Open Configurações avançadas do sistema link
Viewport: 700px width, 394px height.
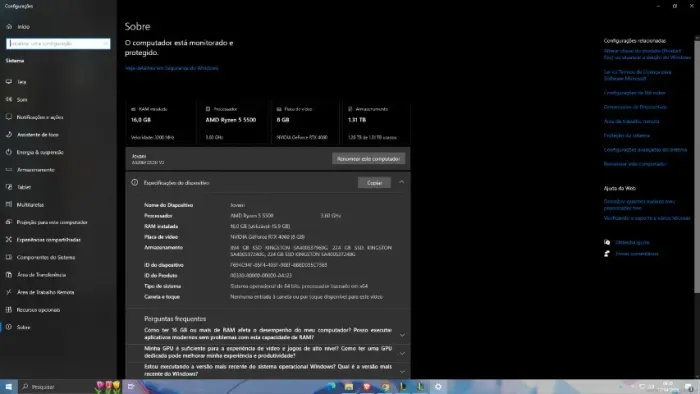coord(645,150)
